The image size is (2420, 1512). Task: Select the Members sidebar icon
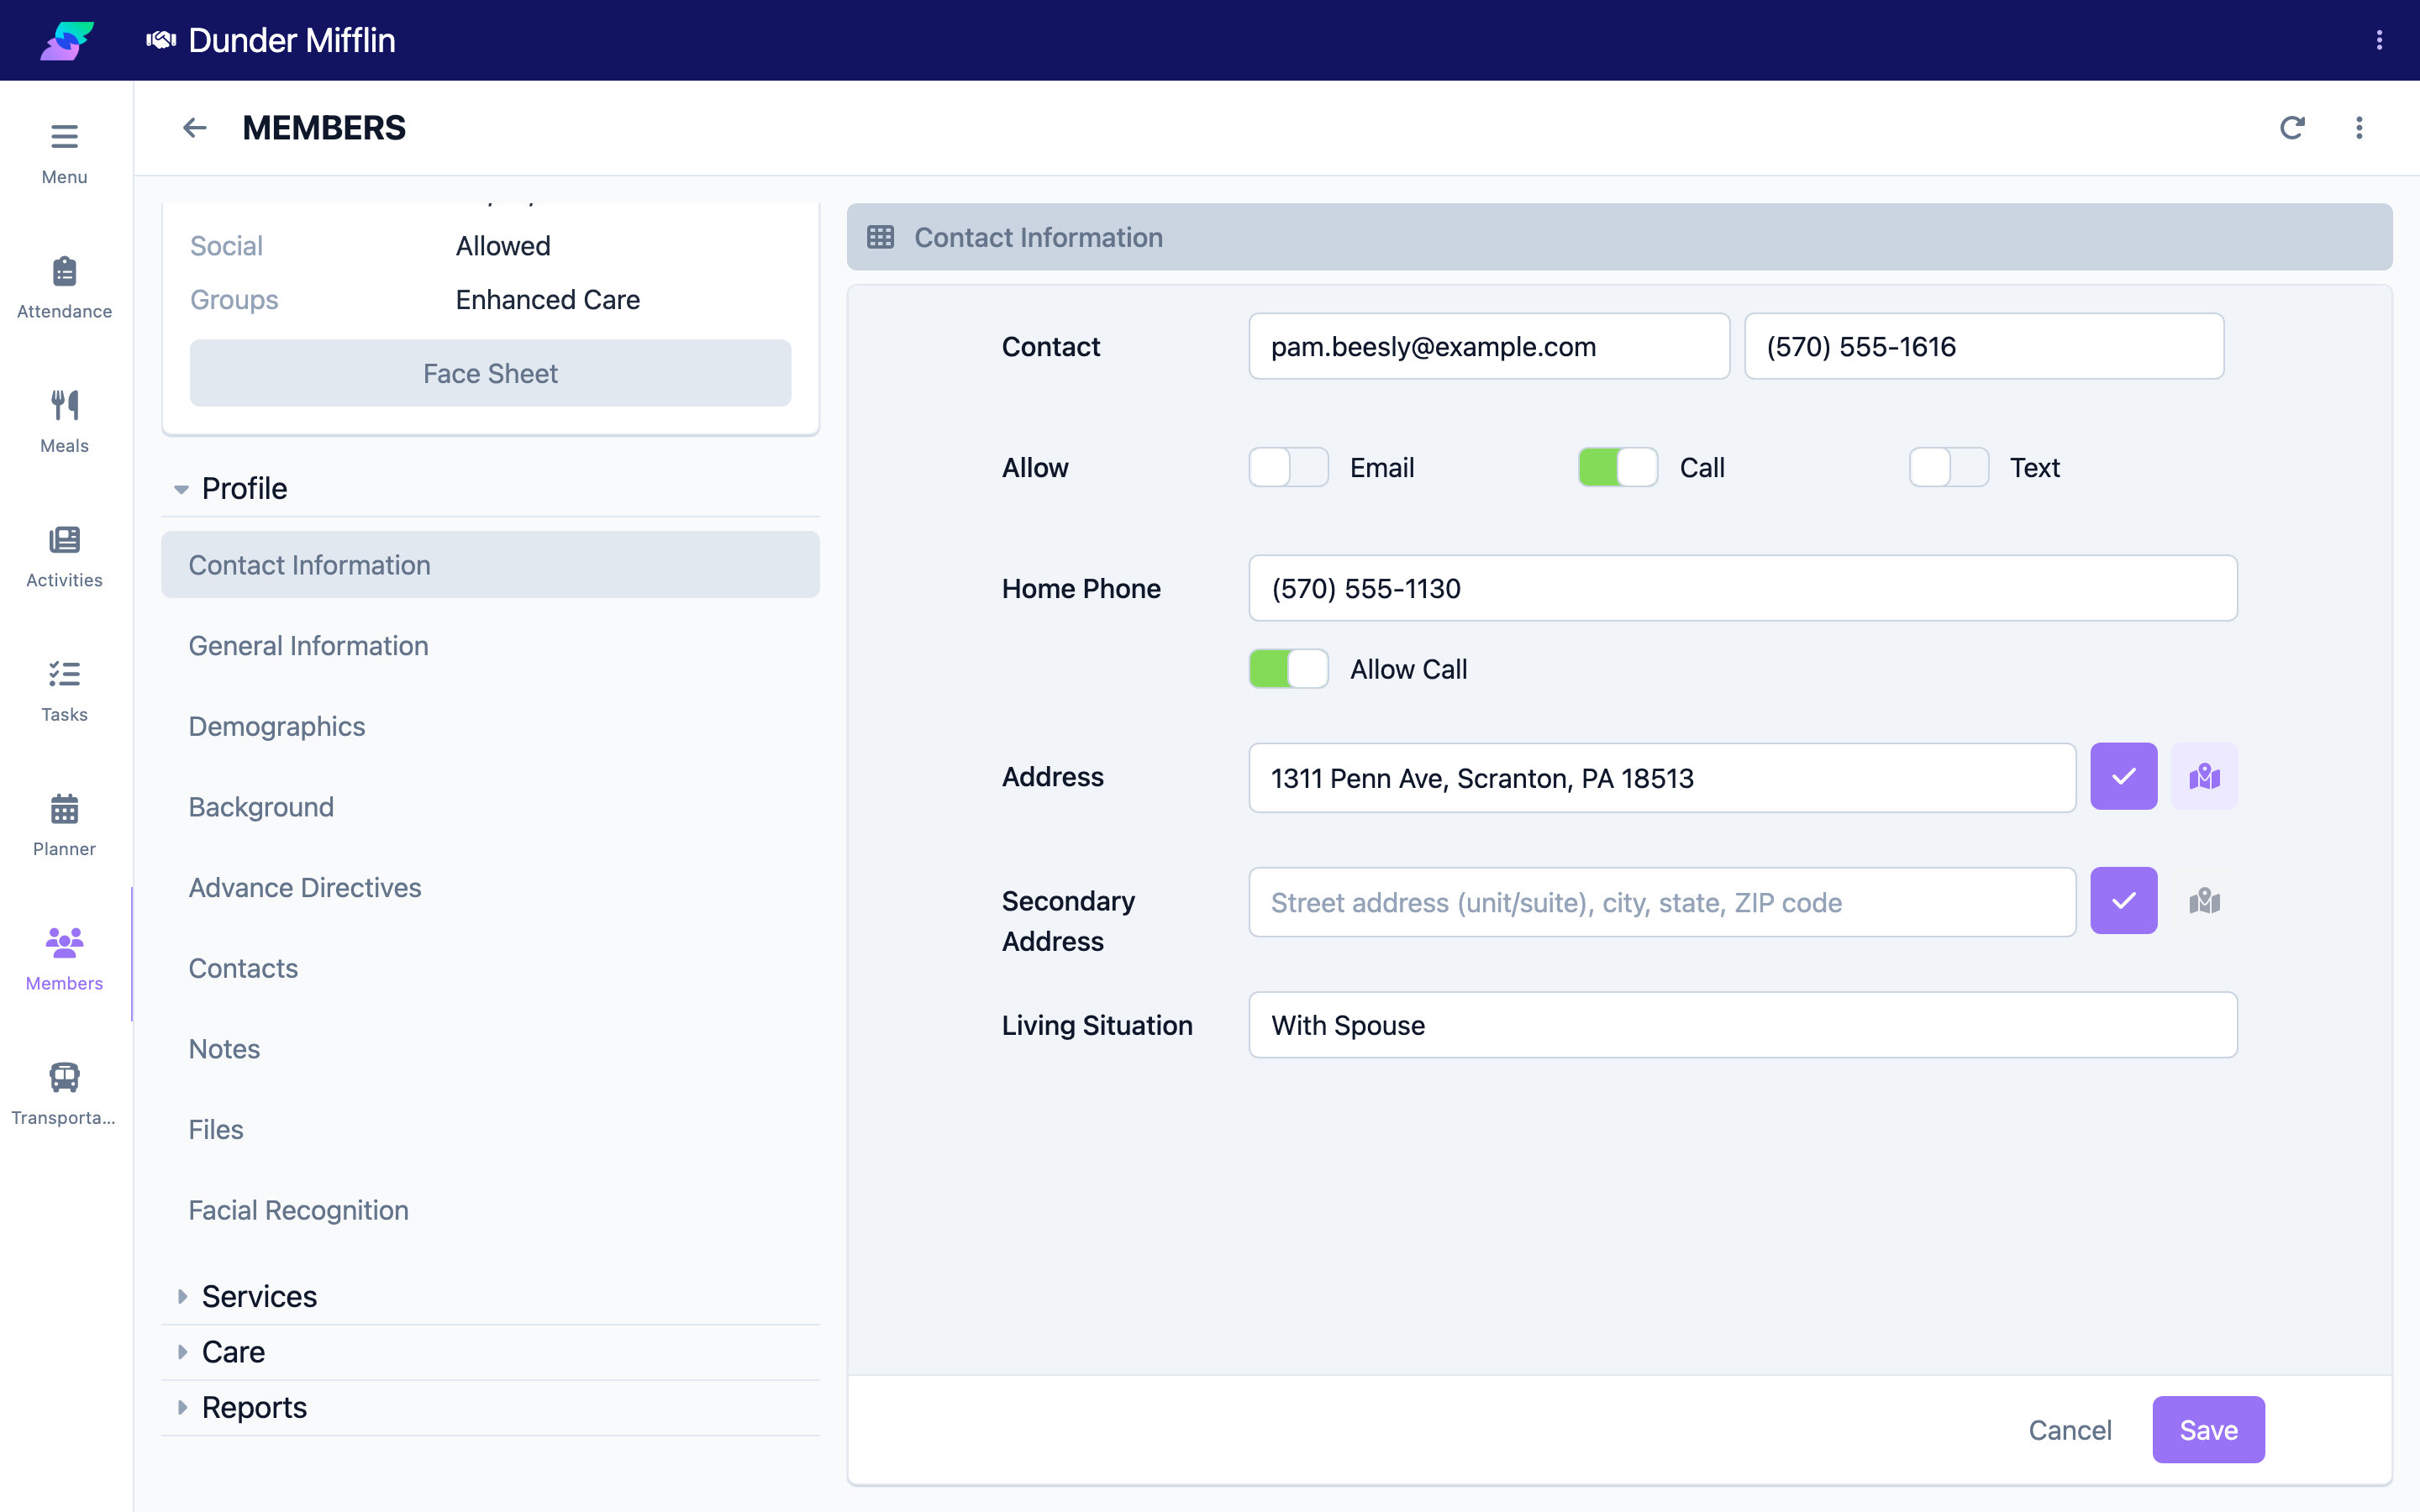(64, 942)
